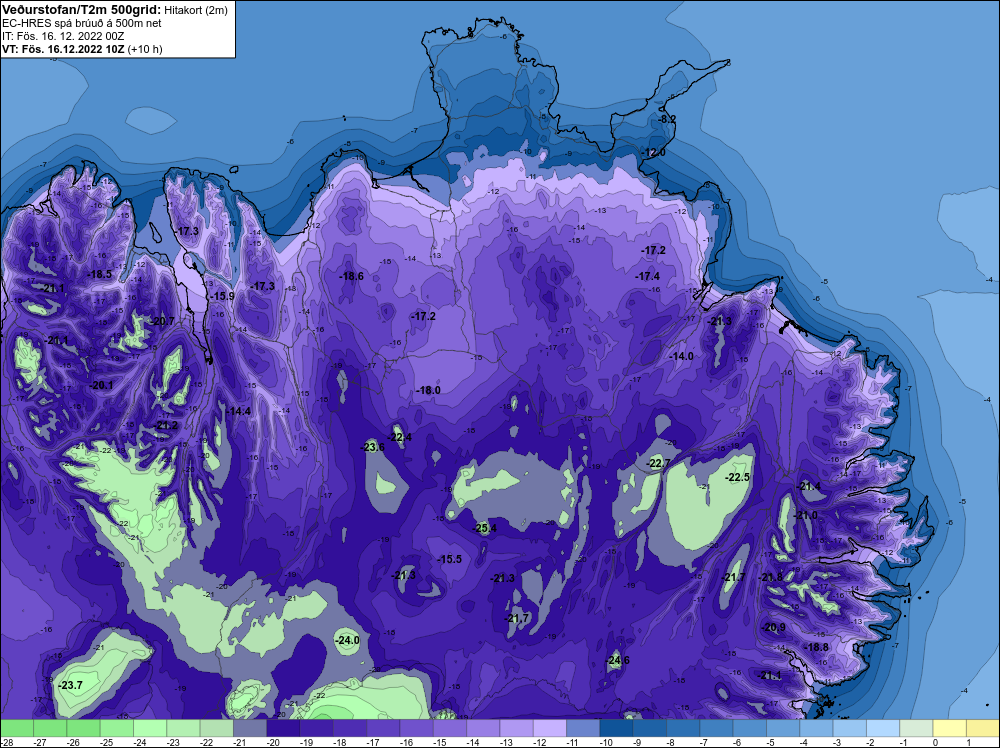Click the -22.7 temperature reading
The width and height of the screenshot is (1000, 748).
pos(659,463)
